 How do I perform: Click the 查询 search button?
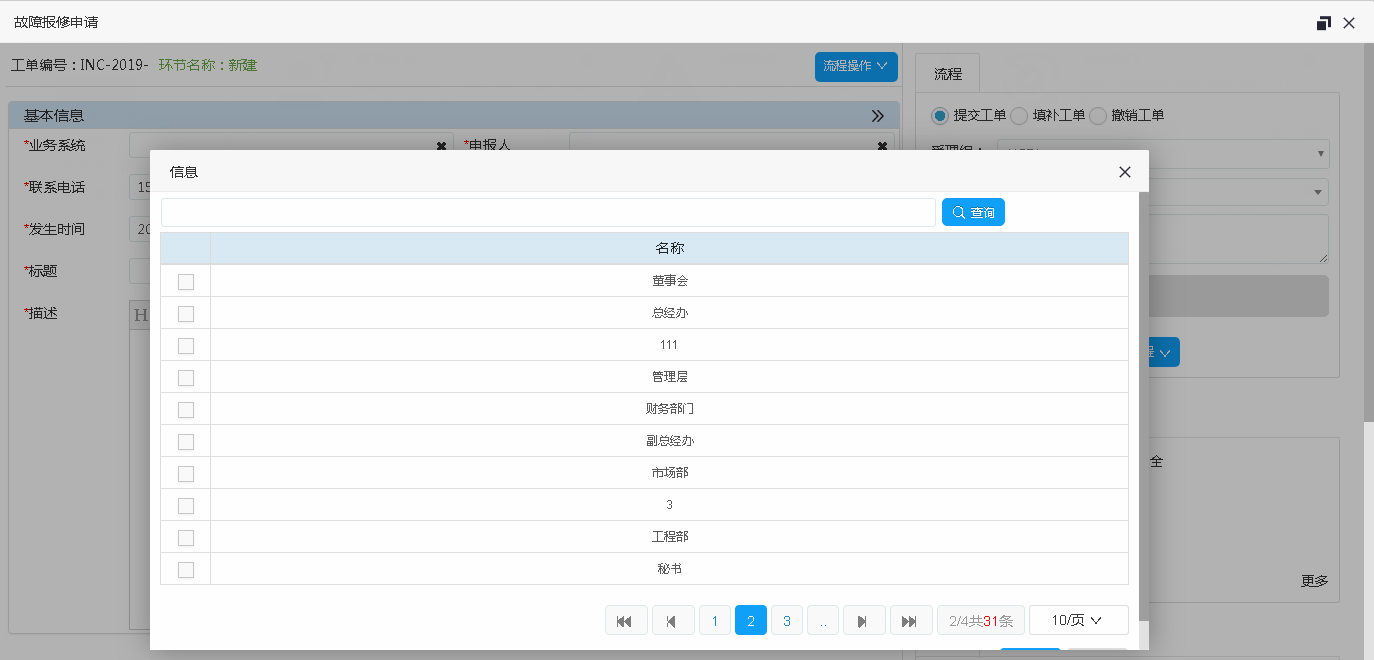click(973, 213)
